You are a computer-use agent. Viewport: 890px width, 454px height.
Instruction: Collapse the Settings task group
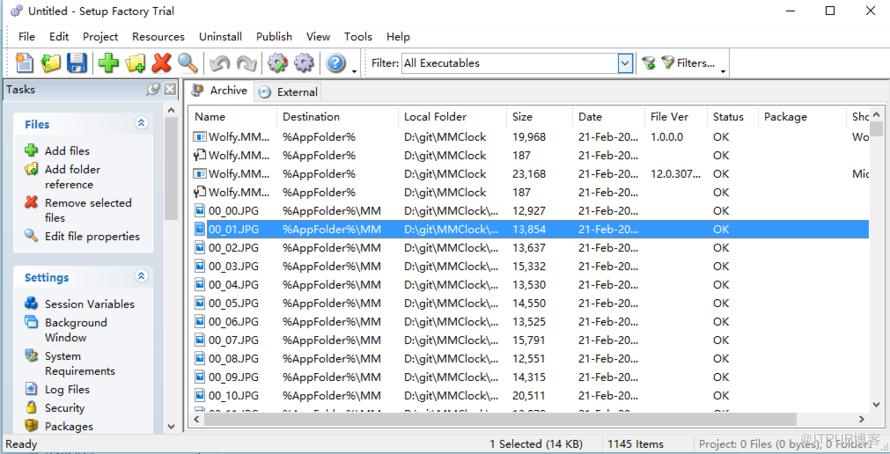[x=141, y=276]
